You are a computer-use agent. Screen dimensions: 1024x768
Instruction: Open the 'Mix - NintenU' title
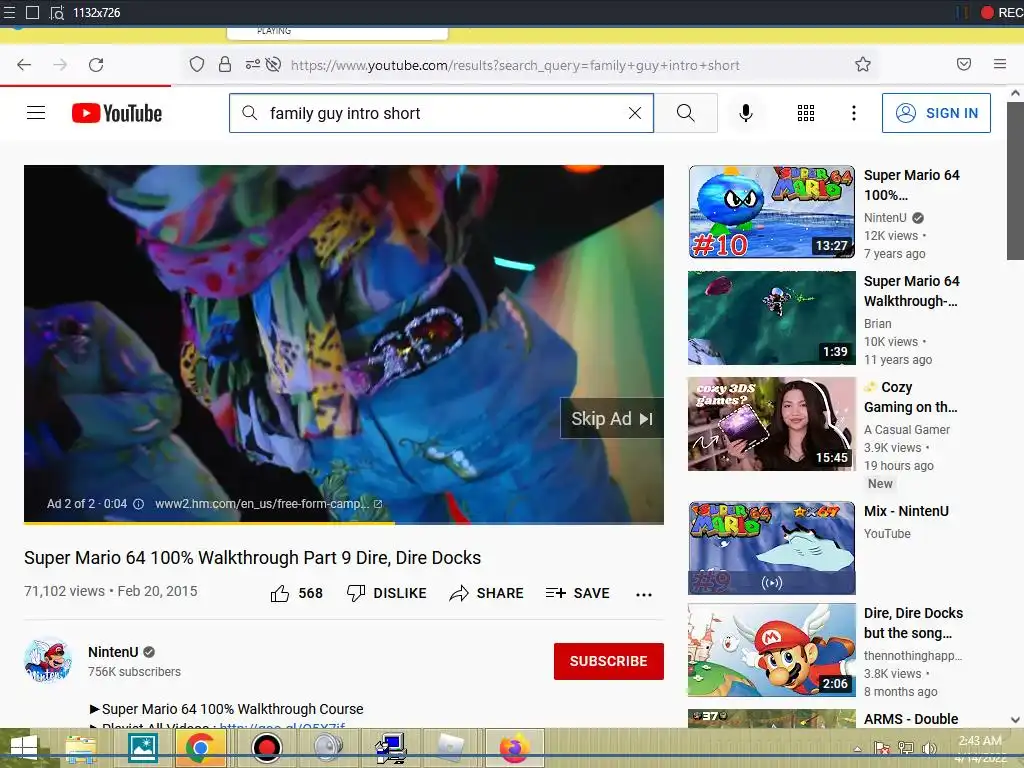tap(906, 511)
